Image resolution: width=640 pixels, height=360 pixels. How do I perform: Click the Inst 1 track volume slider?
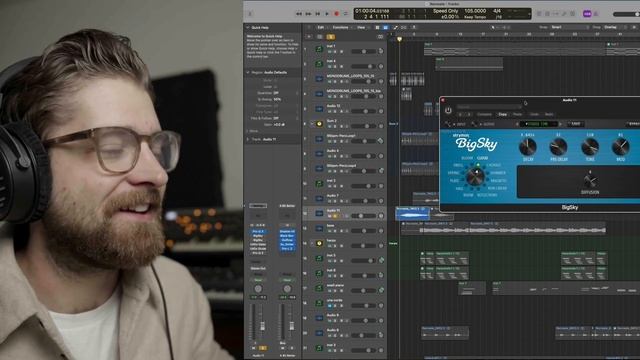[363, 51]
